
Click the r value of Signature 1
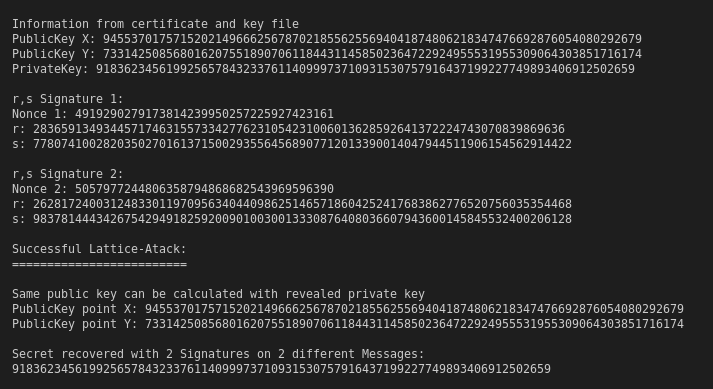pyautogui.click(x=299, y=129)
